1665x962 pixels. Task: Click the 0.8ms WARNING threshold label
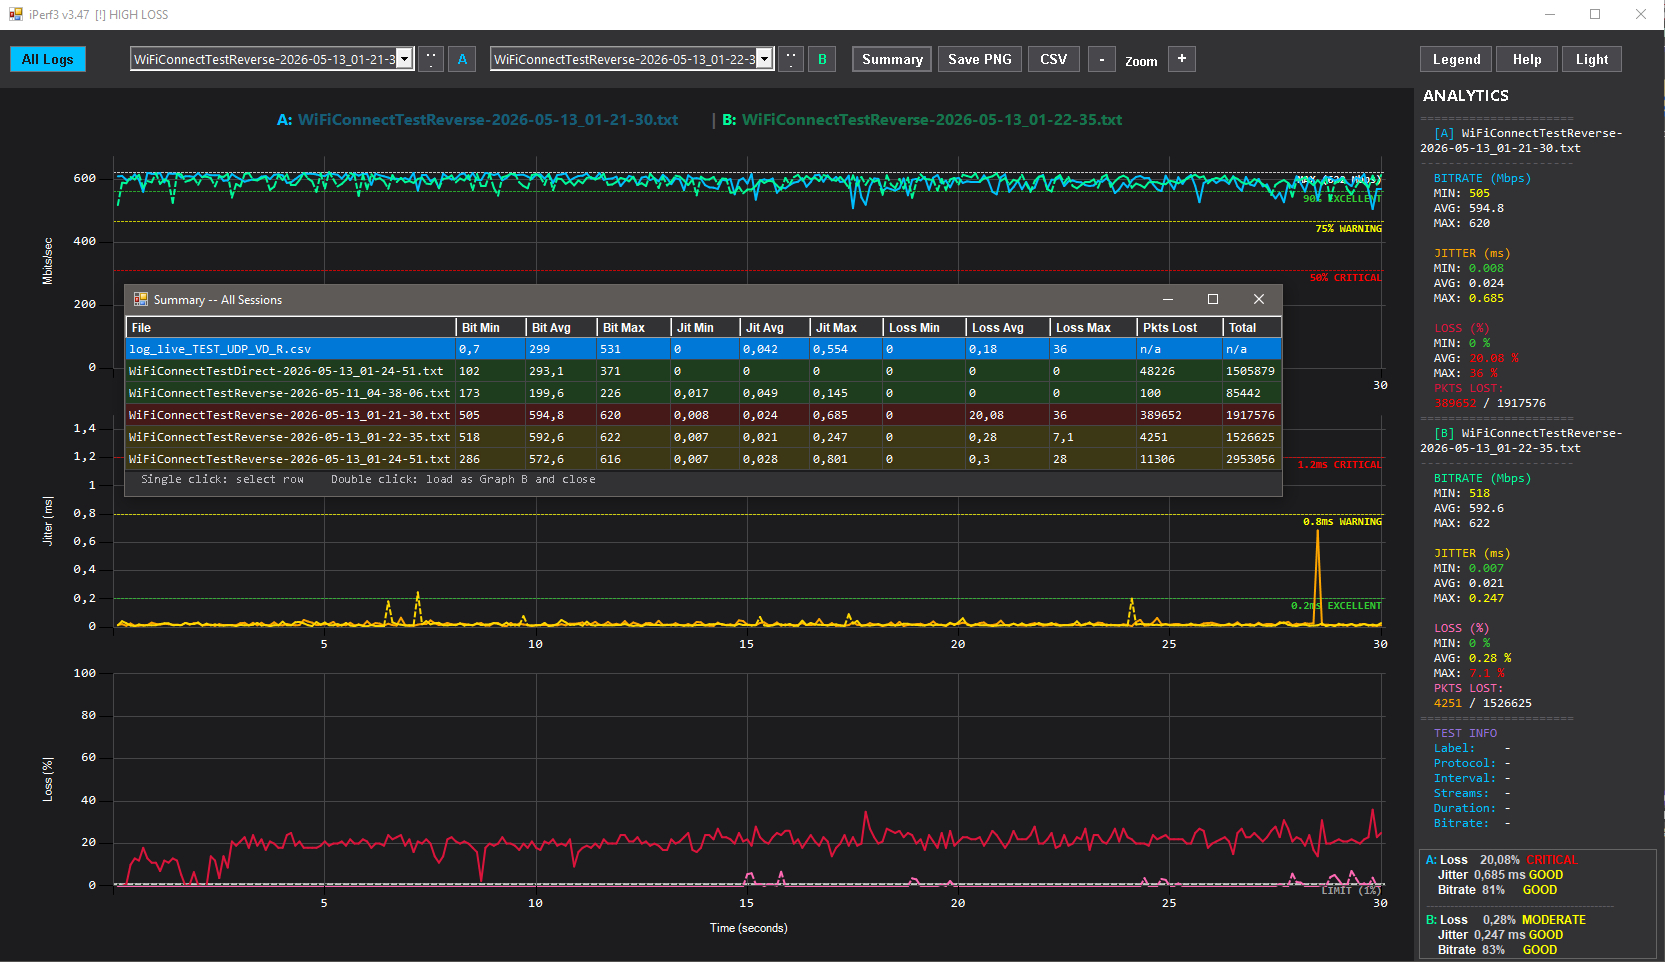point(1342,522)
